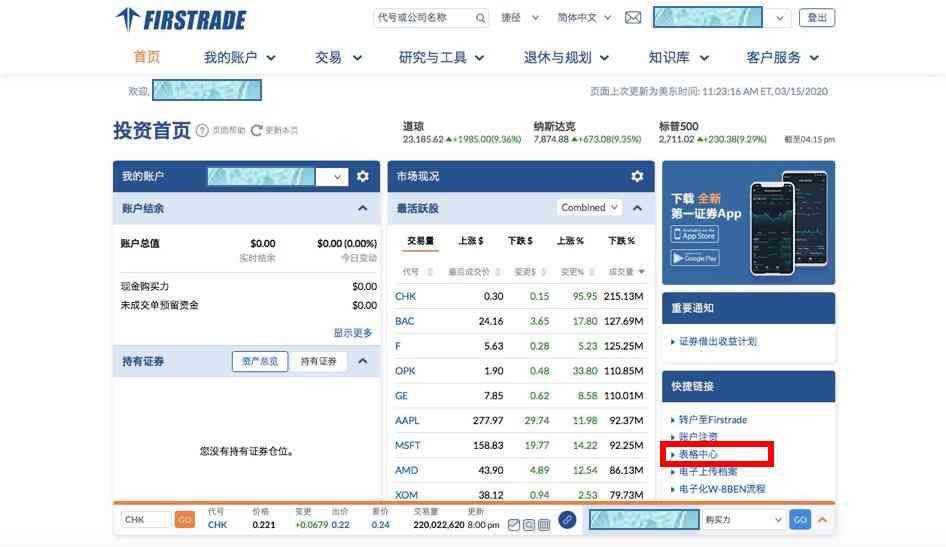Screen dimensions: 946x547
Task: Open the Combined dropdown
Action: point(590,208)
